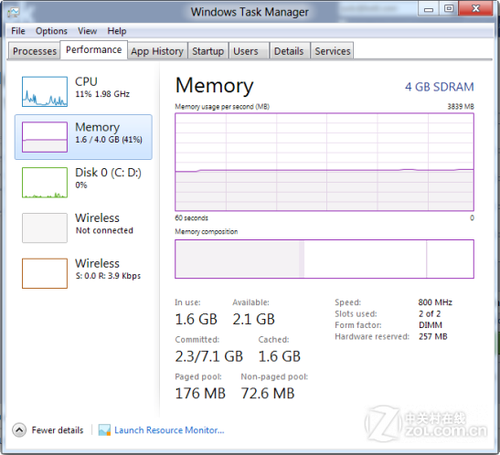Viewport: 500px width, 455px height.
Task: Click the Memory heading
Action: 214,86
